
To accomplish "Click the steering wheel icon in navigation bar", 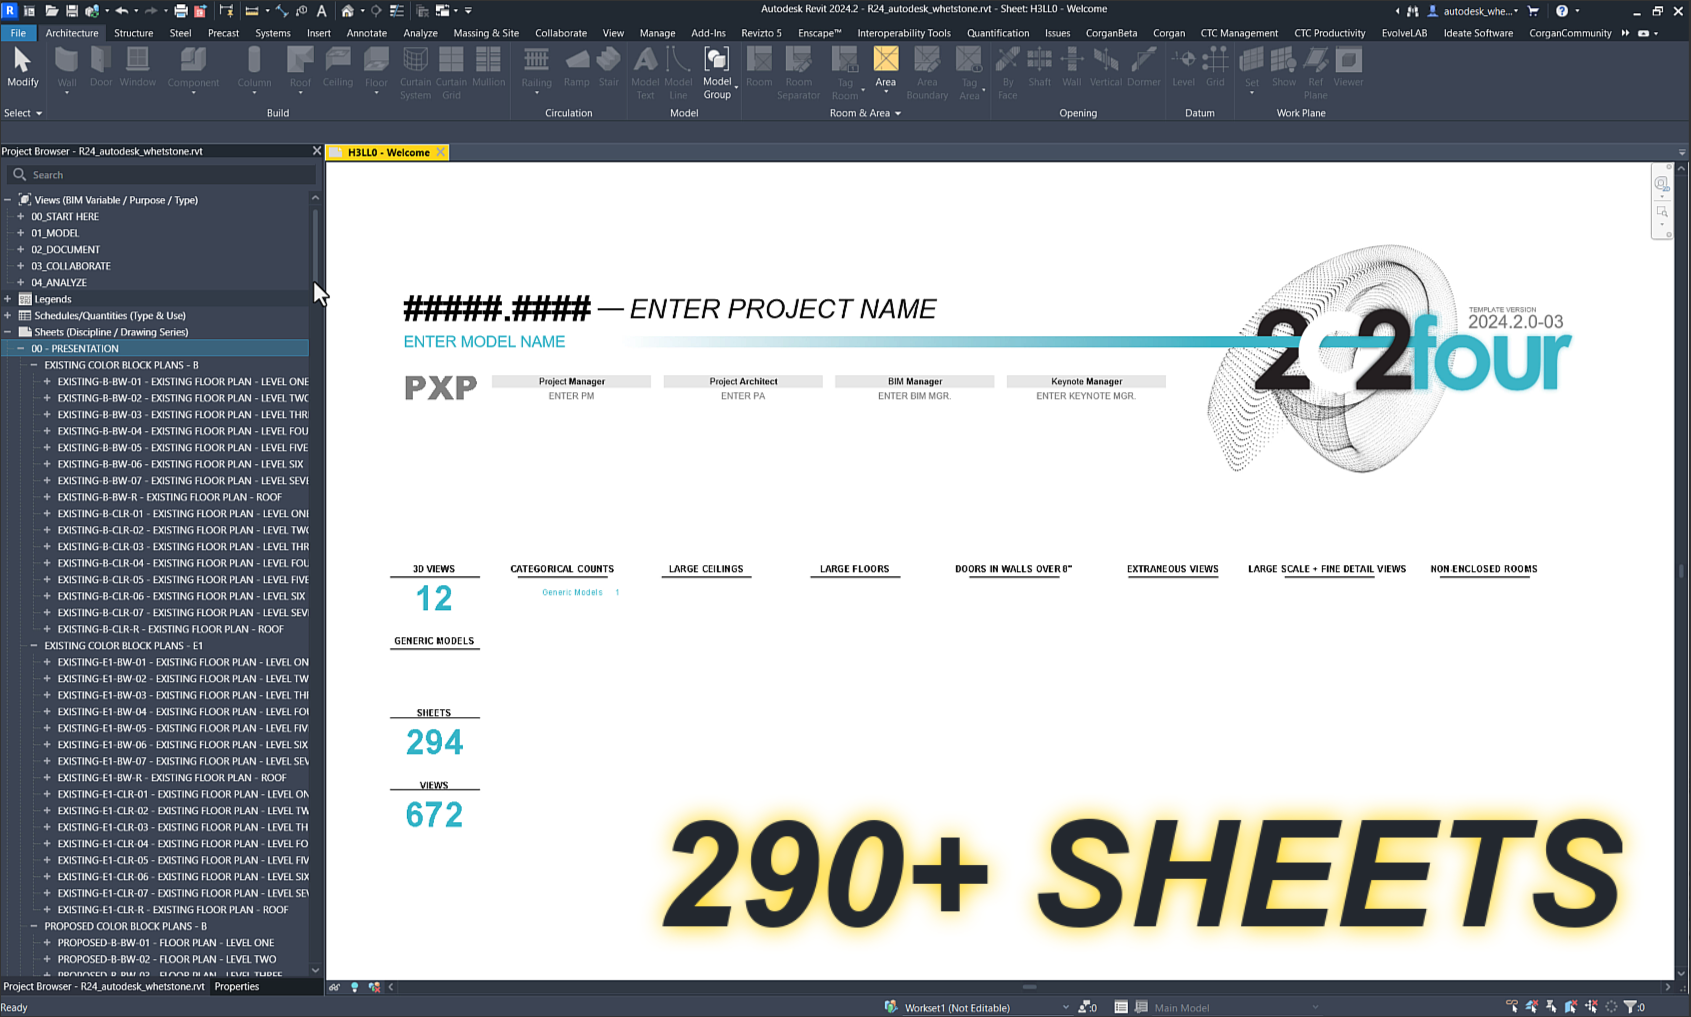I will point(1662,184).
